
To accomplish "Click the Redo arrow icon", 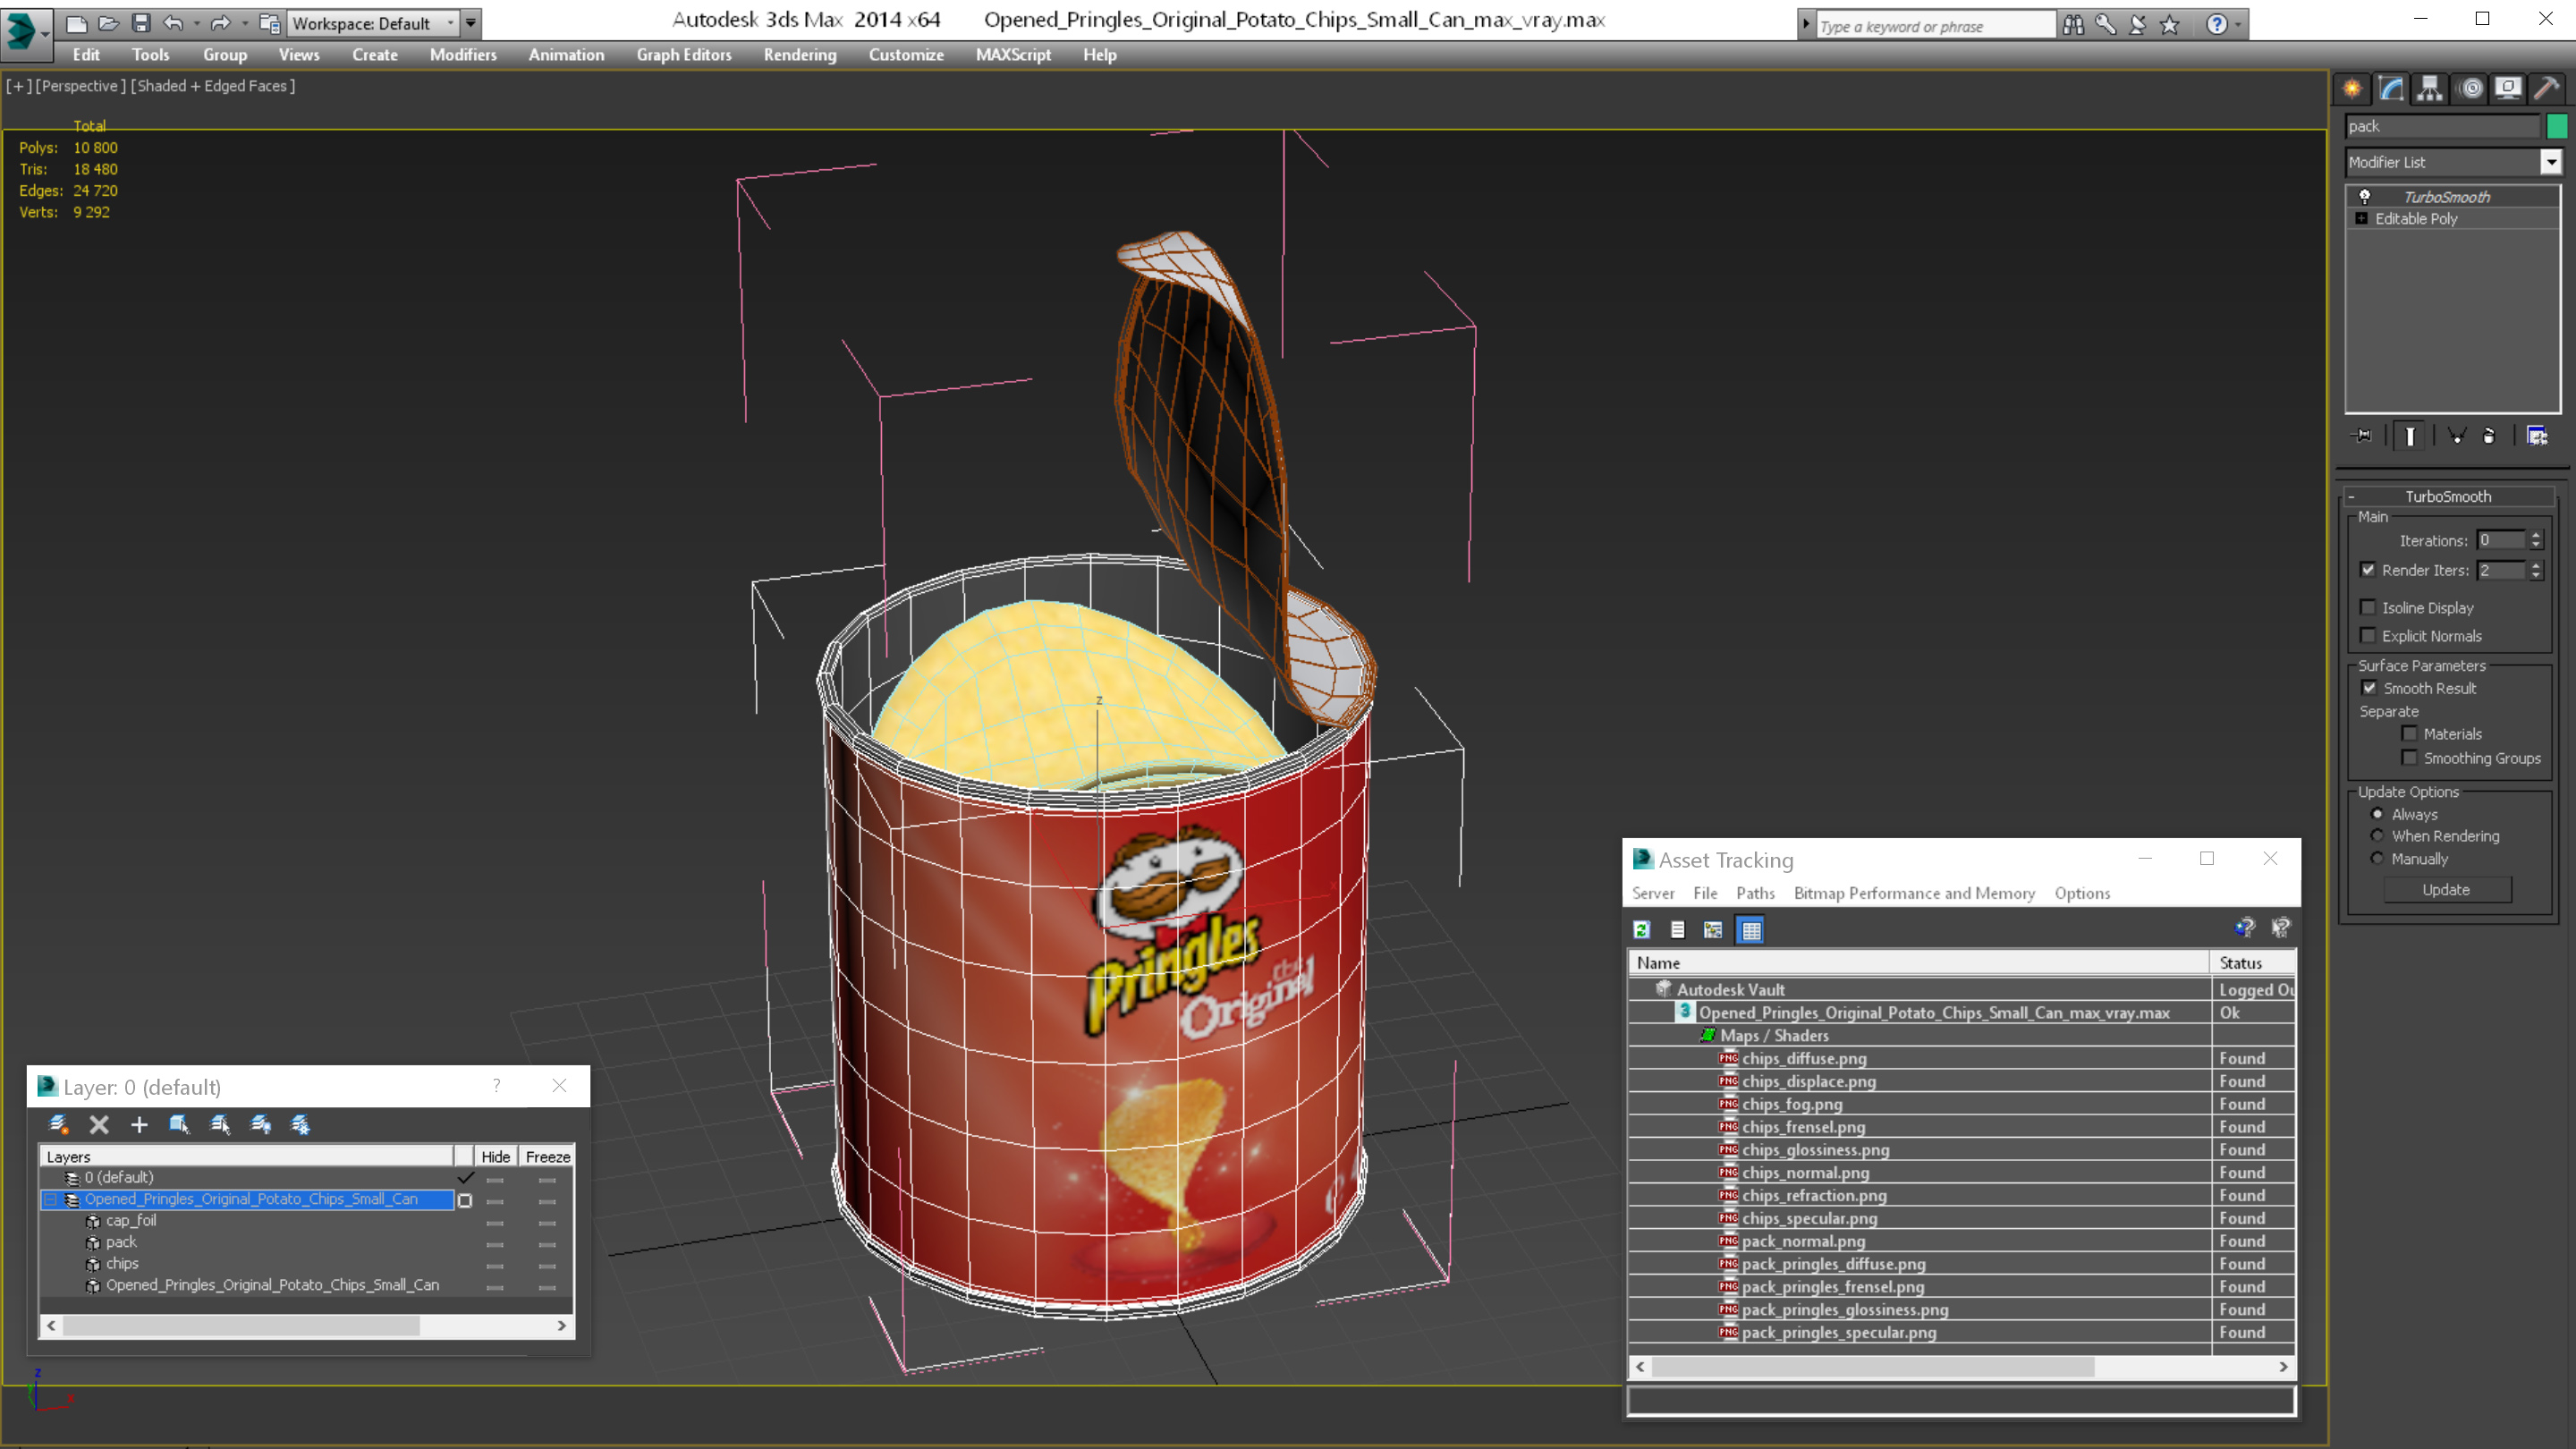I will tap(220, 22).
